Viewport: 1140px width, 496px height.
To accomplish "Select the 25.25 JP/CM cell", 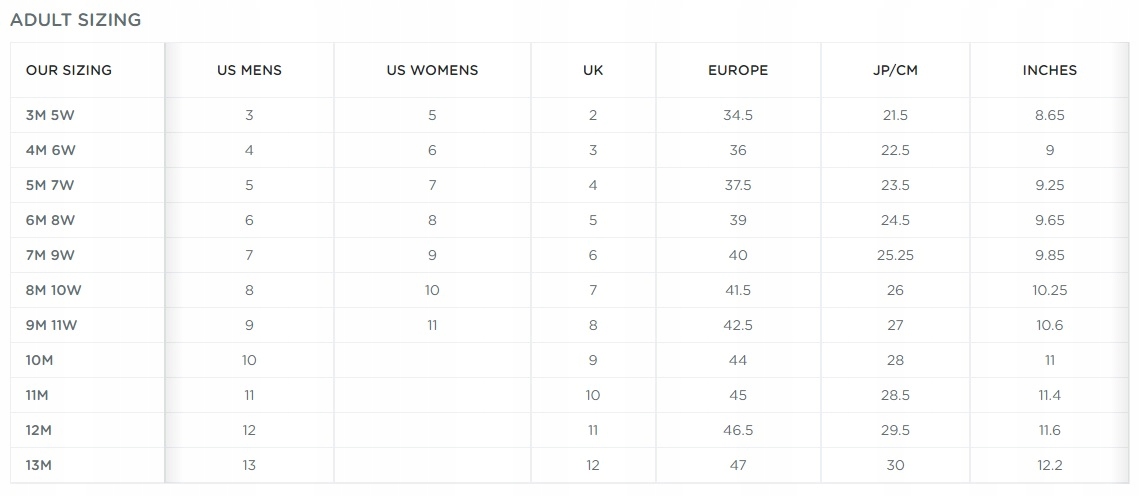I will pos(895,255).
